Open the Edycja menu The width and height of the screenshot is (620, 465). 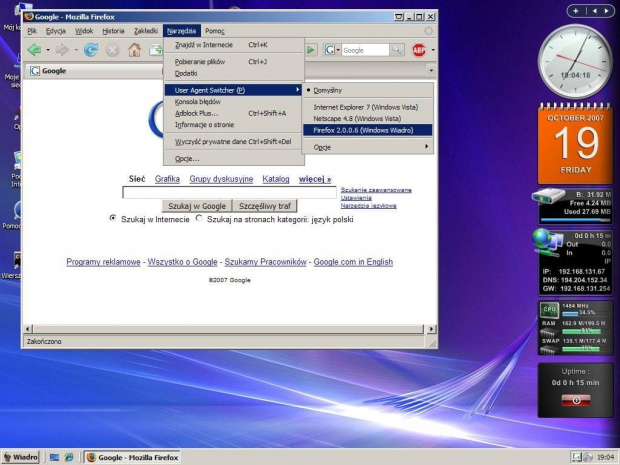tap(56, 31)
